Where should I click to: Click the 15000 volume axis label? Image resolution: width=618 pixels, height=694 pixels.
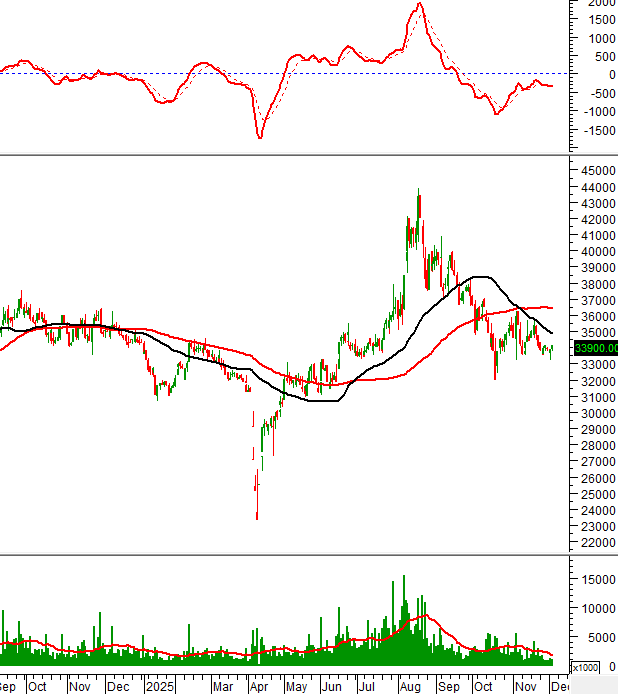(597, 579)
